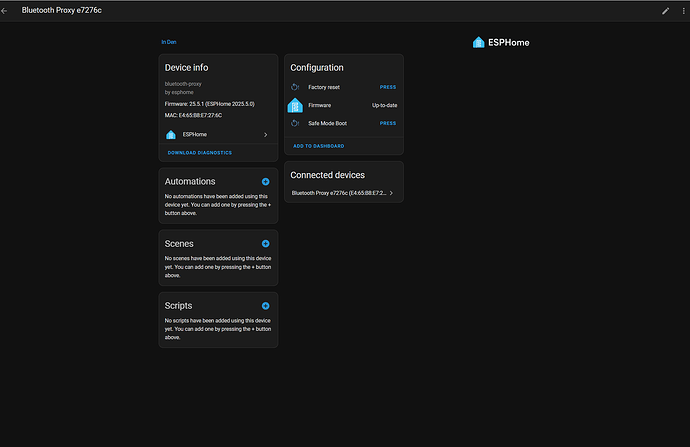This screenshot has height=447, width=690.
Task: Open the three-dot overflow menu
Action: pyautogui.click(x=683, y=11)
